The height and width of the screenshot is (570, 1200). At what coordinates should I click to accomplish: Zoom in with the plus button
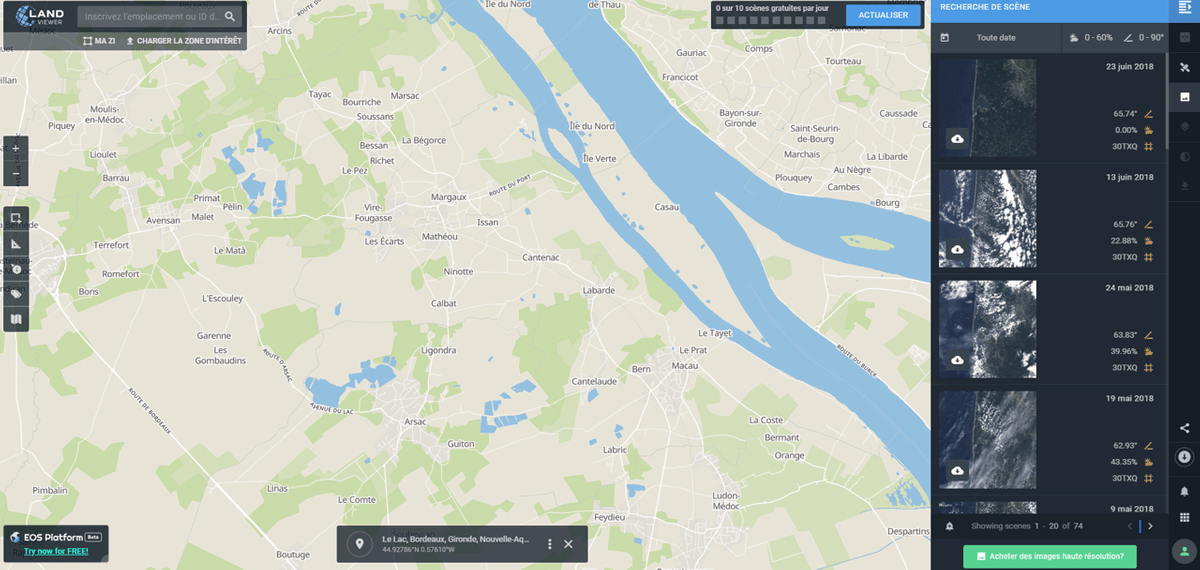coord(15,148)
